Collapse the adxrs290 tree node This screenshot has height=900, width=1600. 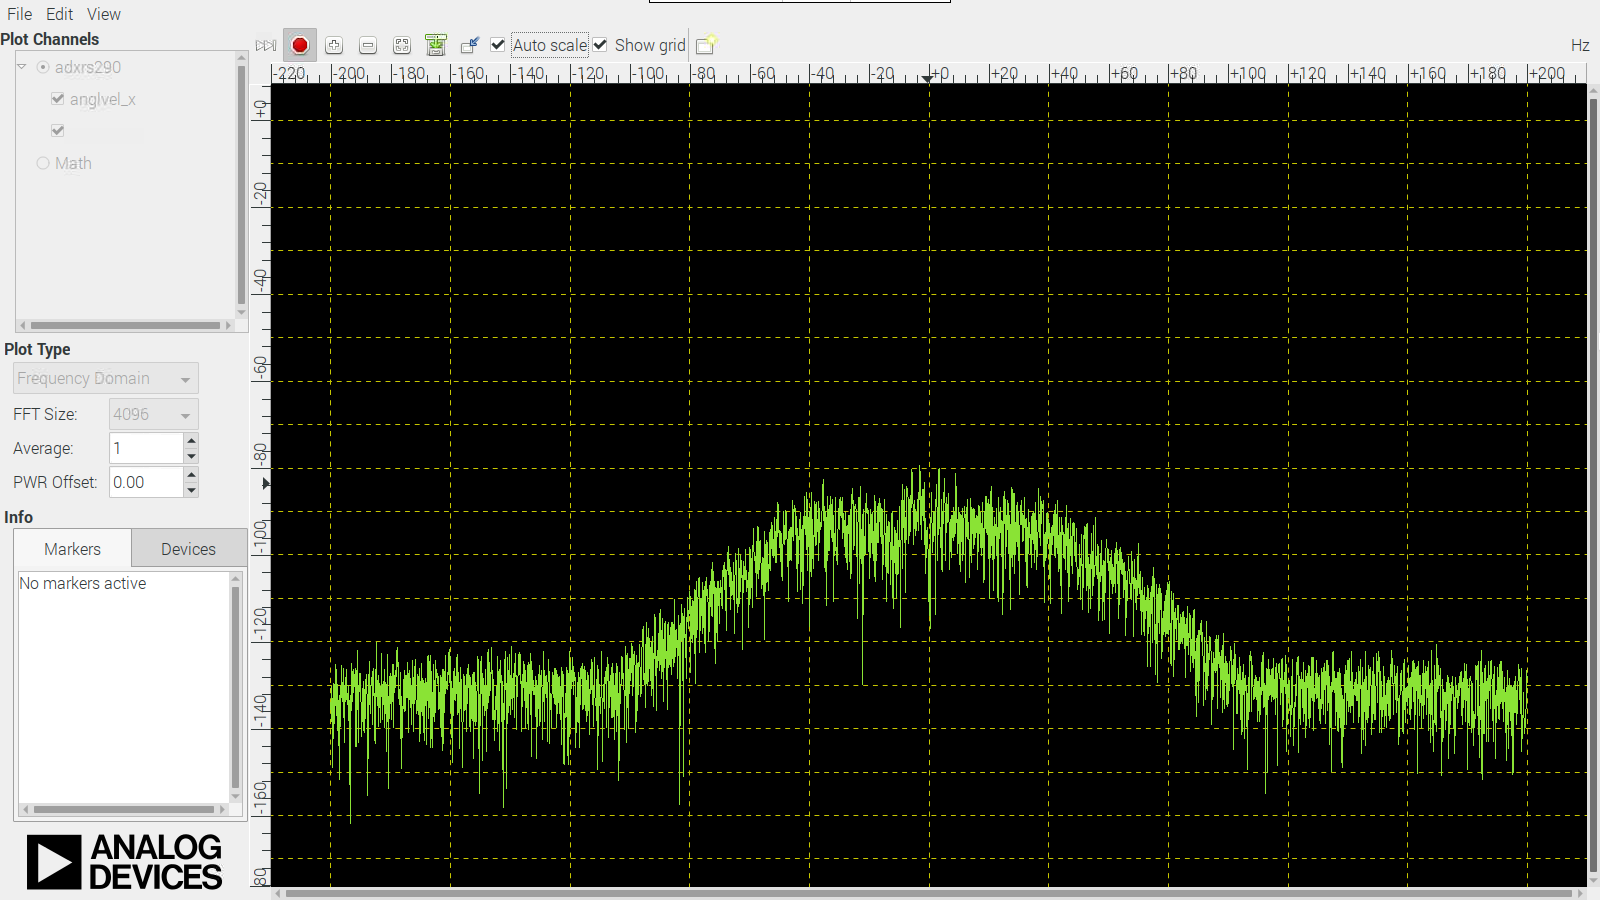click(22, 67)
